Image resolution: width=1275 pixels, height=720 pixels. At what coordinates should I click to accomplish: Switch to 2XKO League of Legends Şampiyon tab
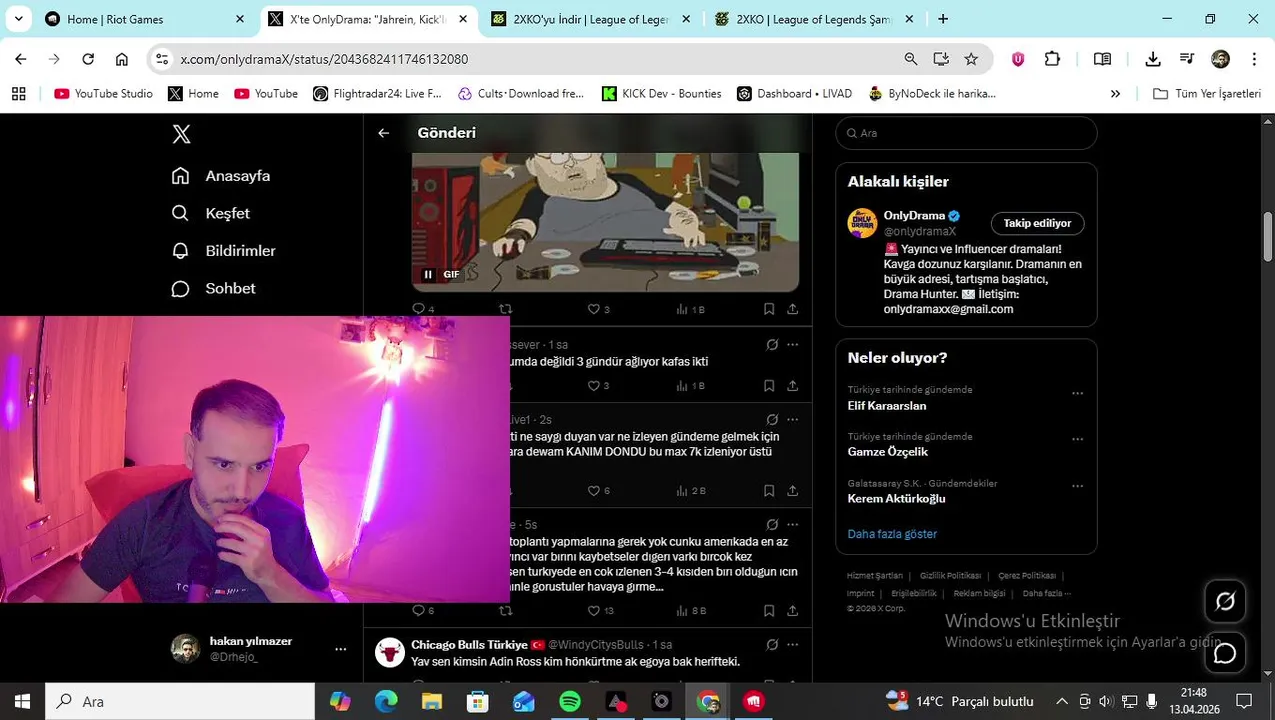pyautogui.click(x=813, y=19)
